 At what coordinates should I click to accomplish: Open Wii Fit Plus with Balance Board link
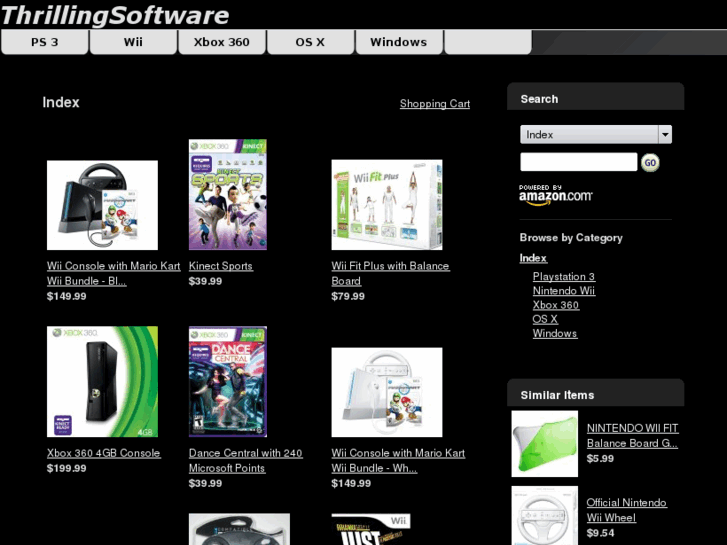coord(390,273)
